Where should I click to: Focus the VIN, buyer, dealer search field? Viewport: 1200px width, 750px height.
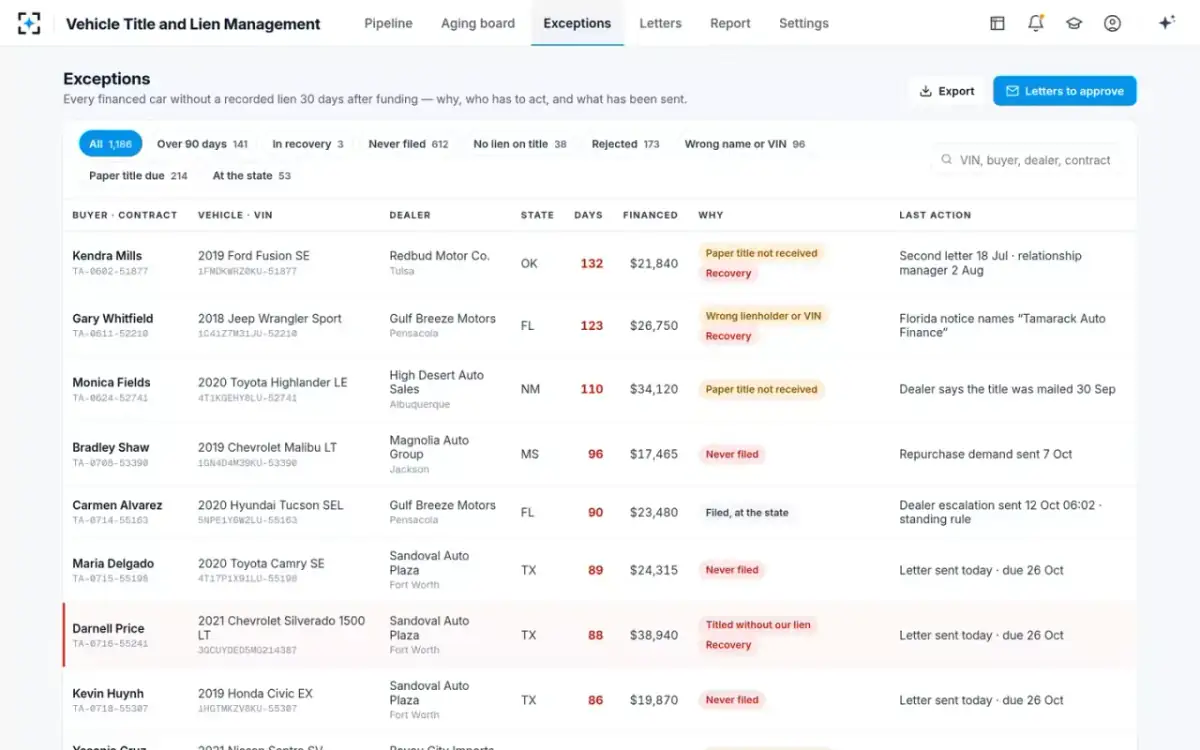click(1028, 160)
